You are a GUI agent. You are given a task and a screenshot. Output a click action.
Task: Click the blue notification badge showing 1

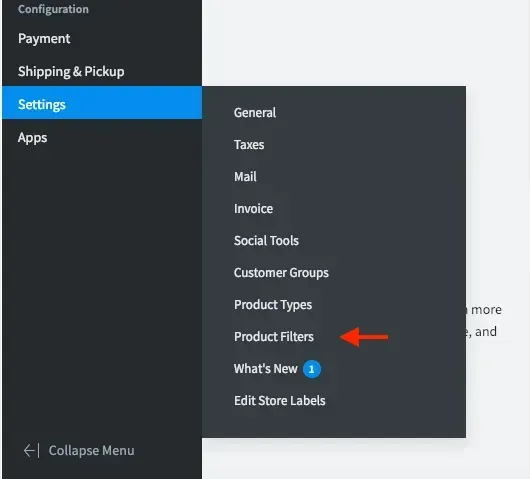[312, 369]
